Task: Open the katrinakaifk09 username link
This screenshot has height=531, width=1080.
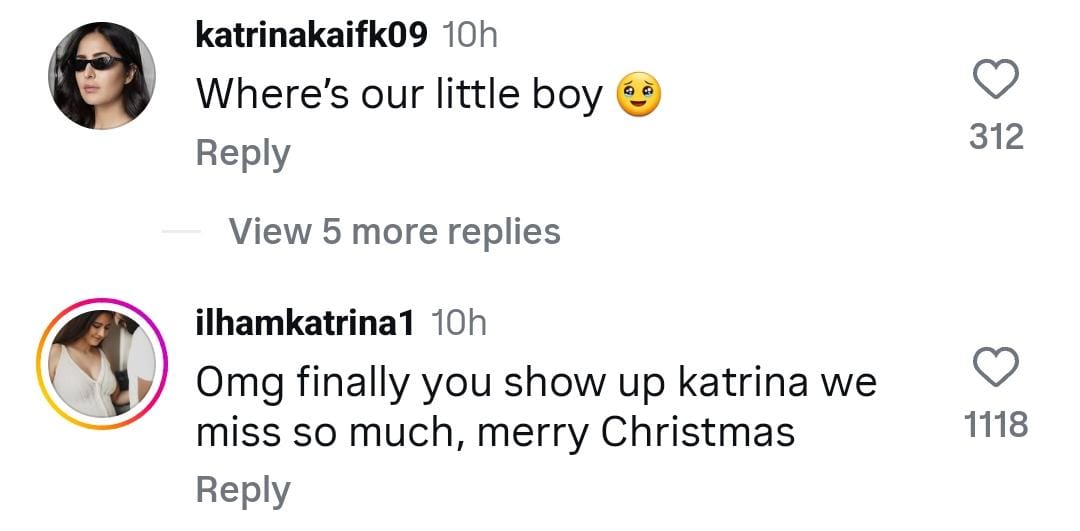Action: tap(313, 36)
